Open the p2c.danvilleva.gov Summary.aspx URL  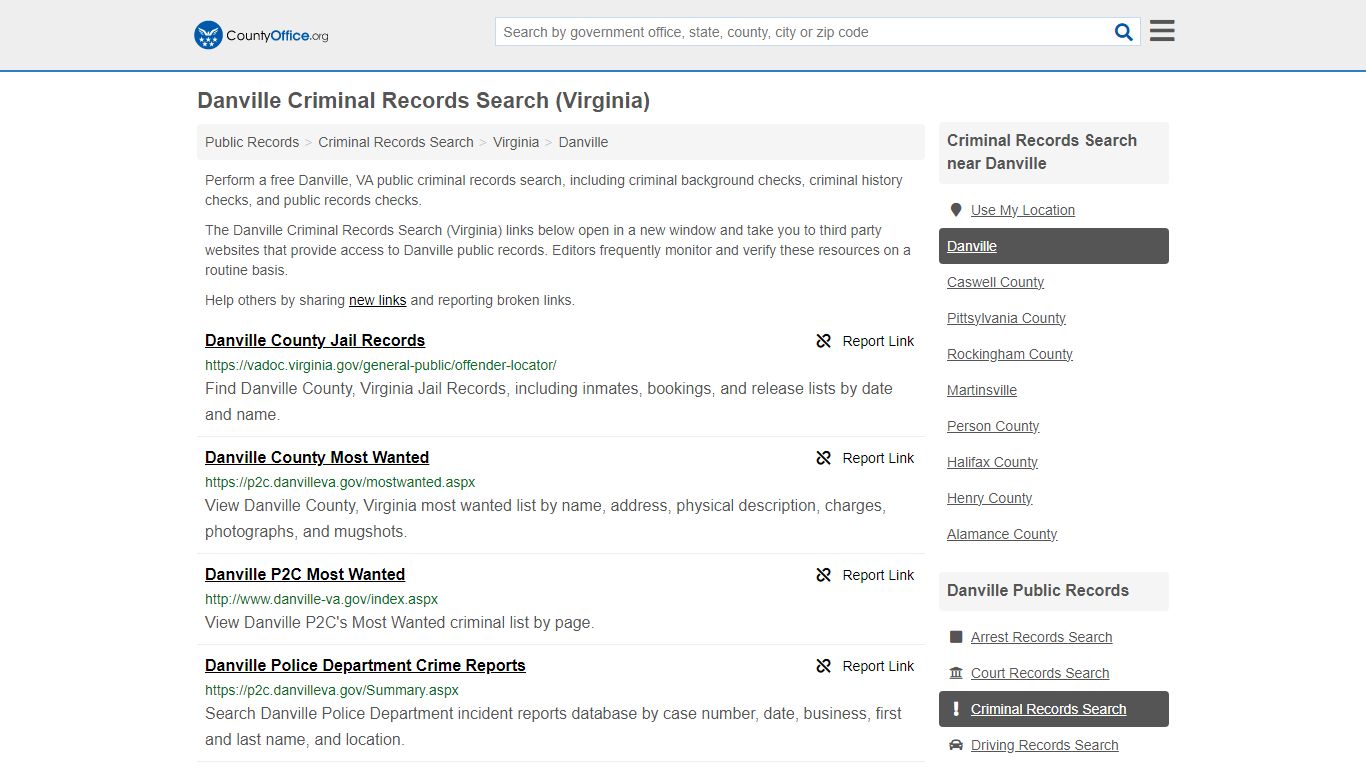point(332,690)
